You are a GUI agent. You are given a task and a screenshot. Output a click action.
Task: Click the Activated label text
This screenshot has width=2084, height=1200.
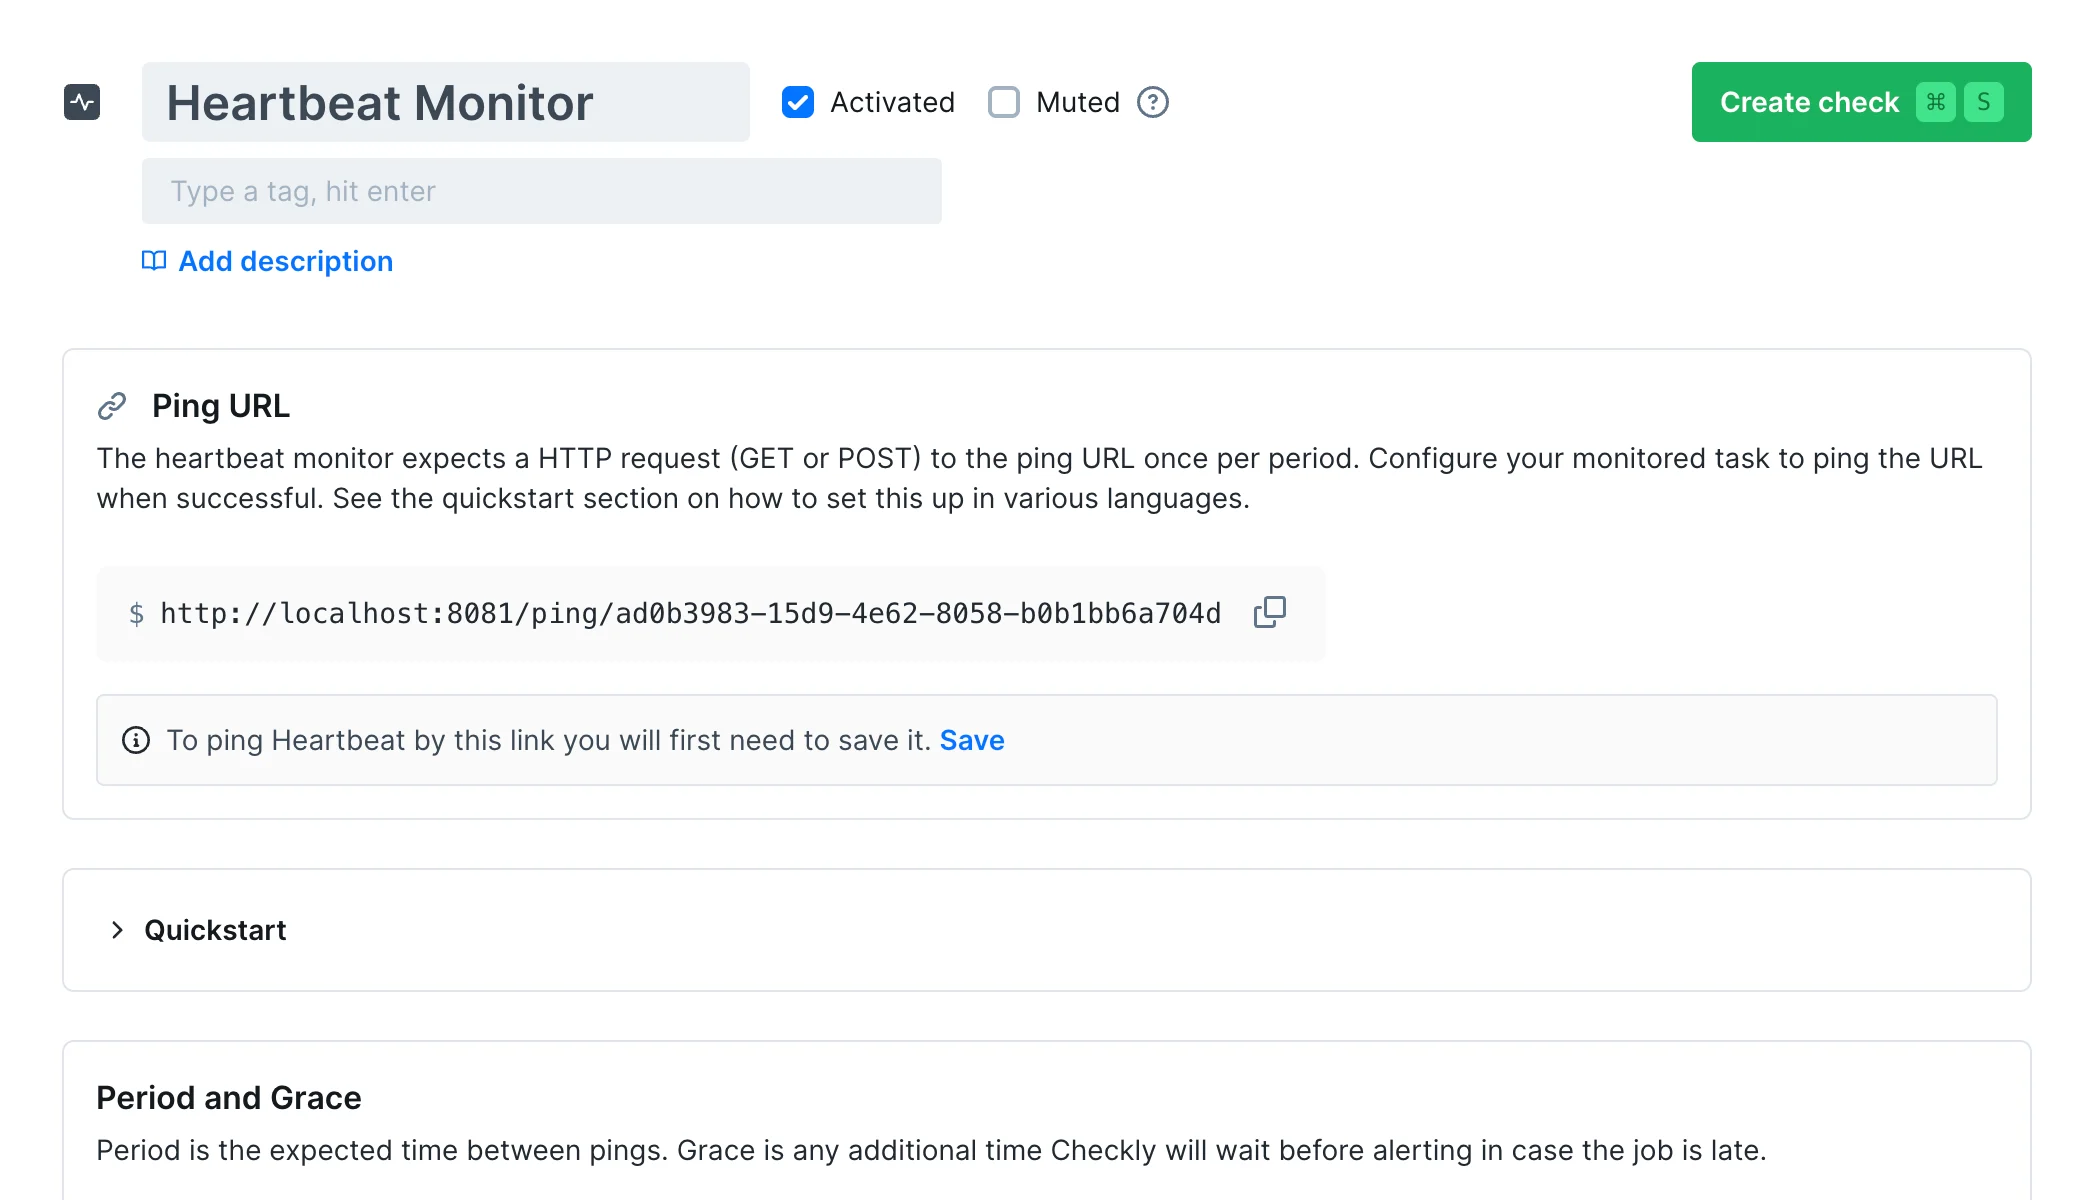(893, 102)
